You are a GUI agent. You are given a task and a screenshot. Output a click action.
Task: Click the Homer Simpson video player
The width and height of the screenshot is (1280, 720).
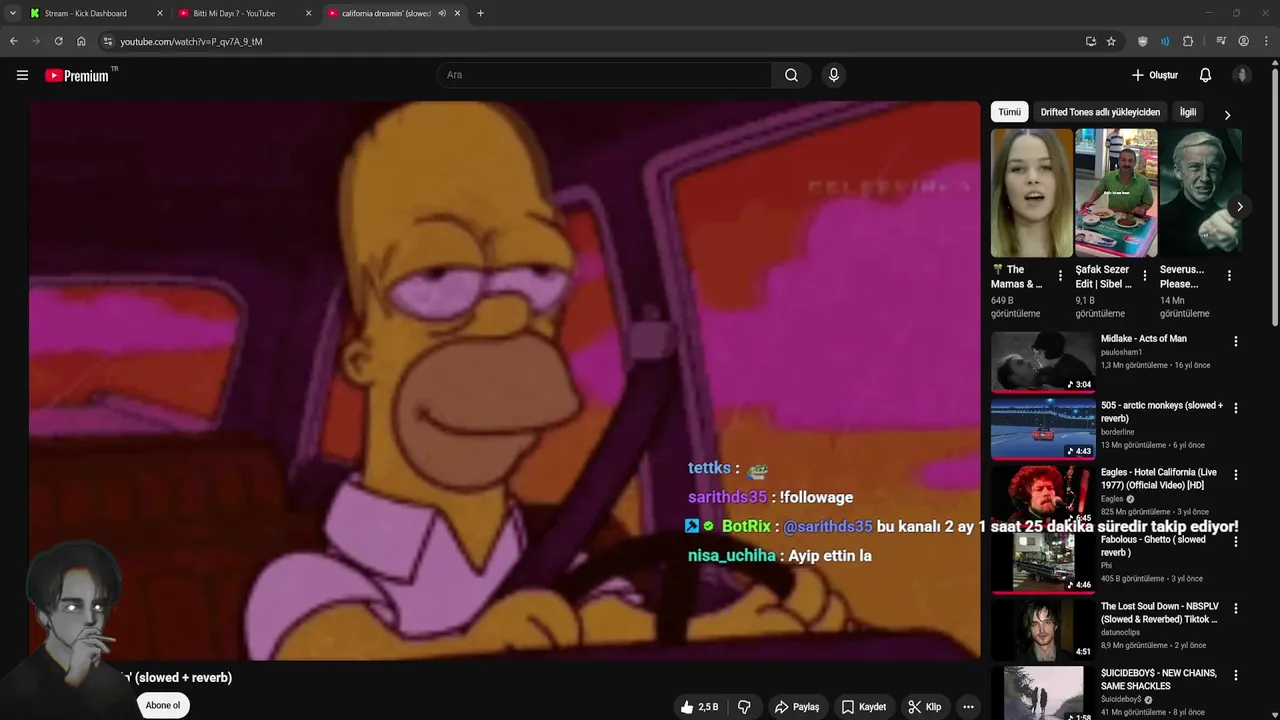(504, 380)
